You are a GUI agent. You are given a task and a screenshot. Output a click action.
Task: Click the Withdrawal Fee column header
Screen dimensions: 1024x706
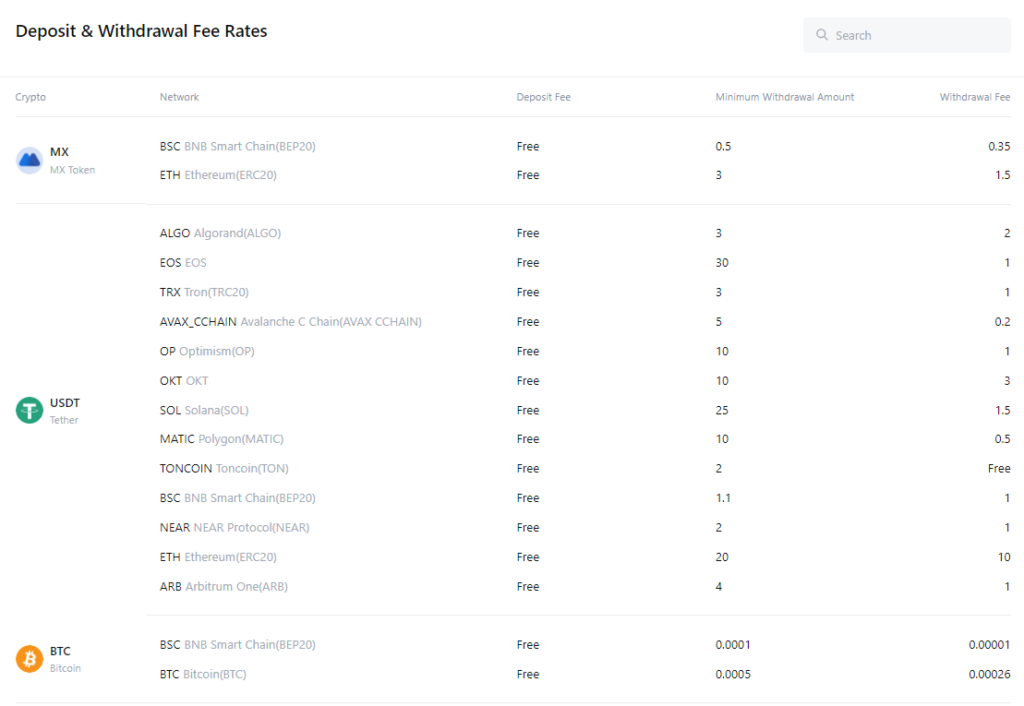coord(975,97)
